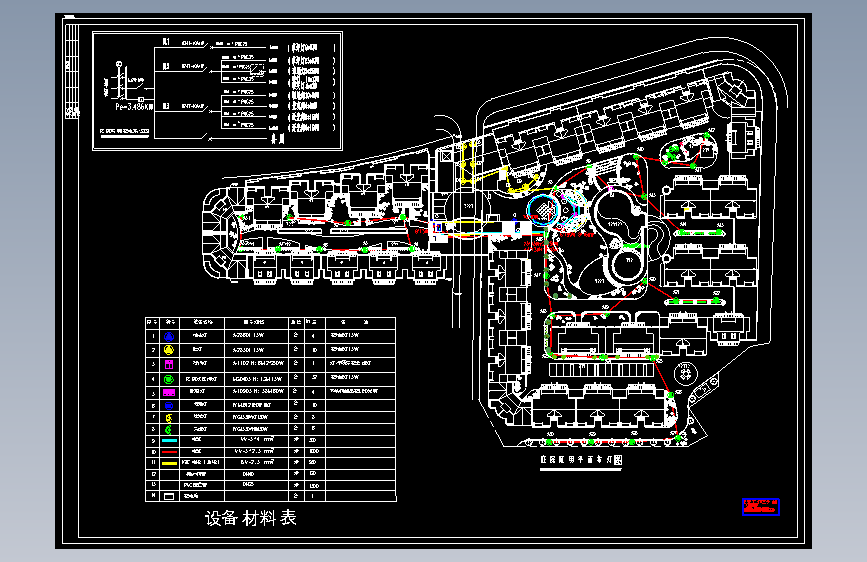
Task: Pick the cyan cable line swatch in the legend
Action: tap(169, 440)
